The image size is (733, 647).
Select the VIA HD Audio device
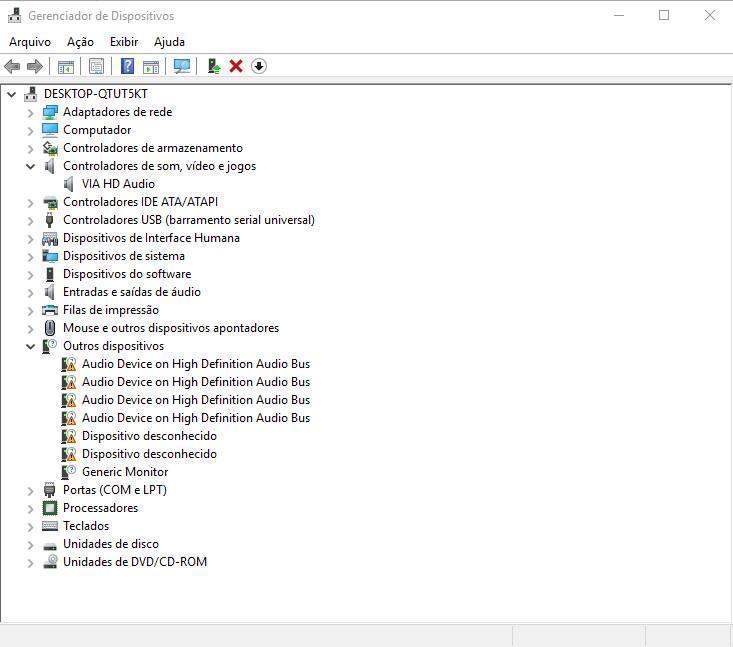(x=118, y=184)
